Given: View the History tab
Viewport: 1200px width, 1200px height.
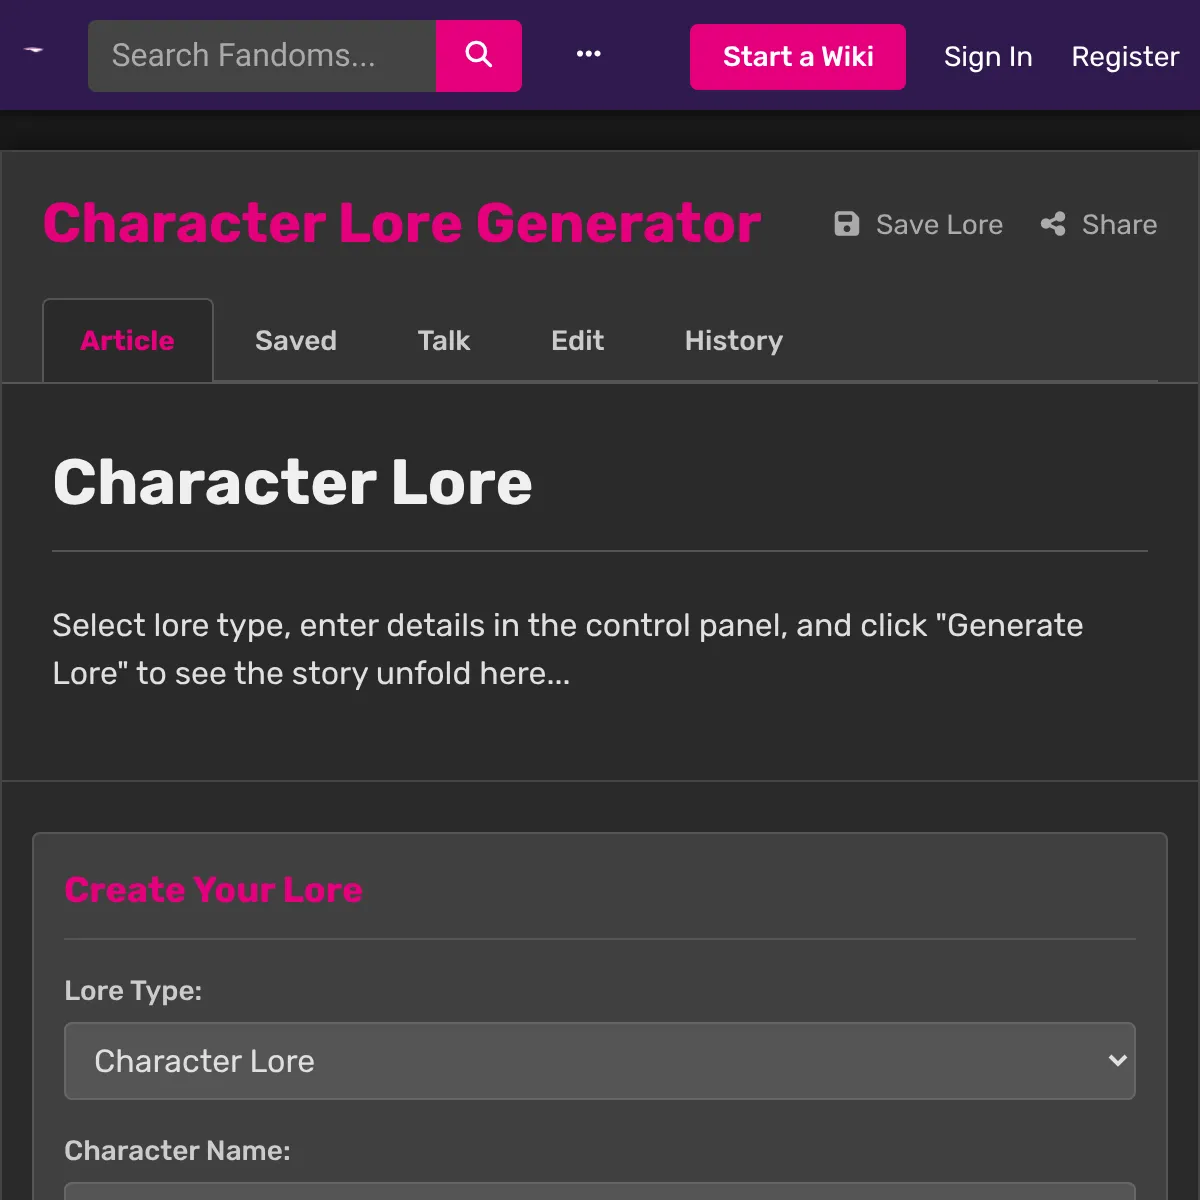Looking at the screenshot, I should point(733,341).
